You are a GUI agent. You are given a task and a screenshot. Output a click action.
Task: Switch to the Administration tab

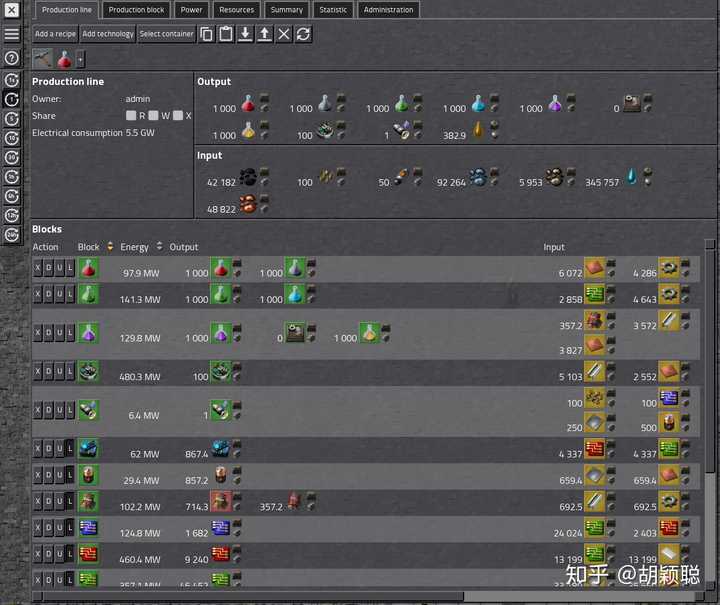388,10
